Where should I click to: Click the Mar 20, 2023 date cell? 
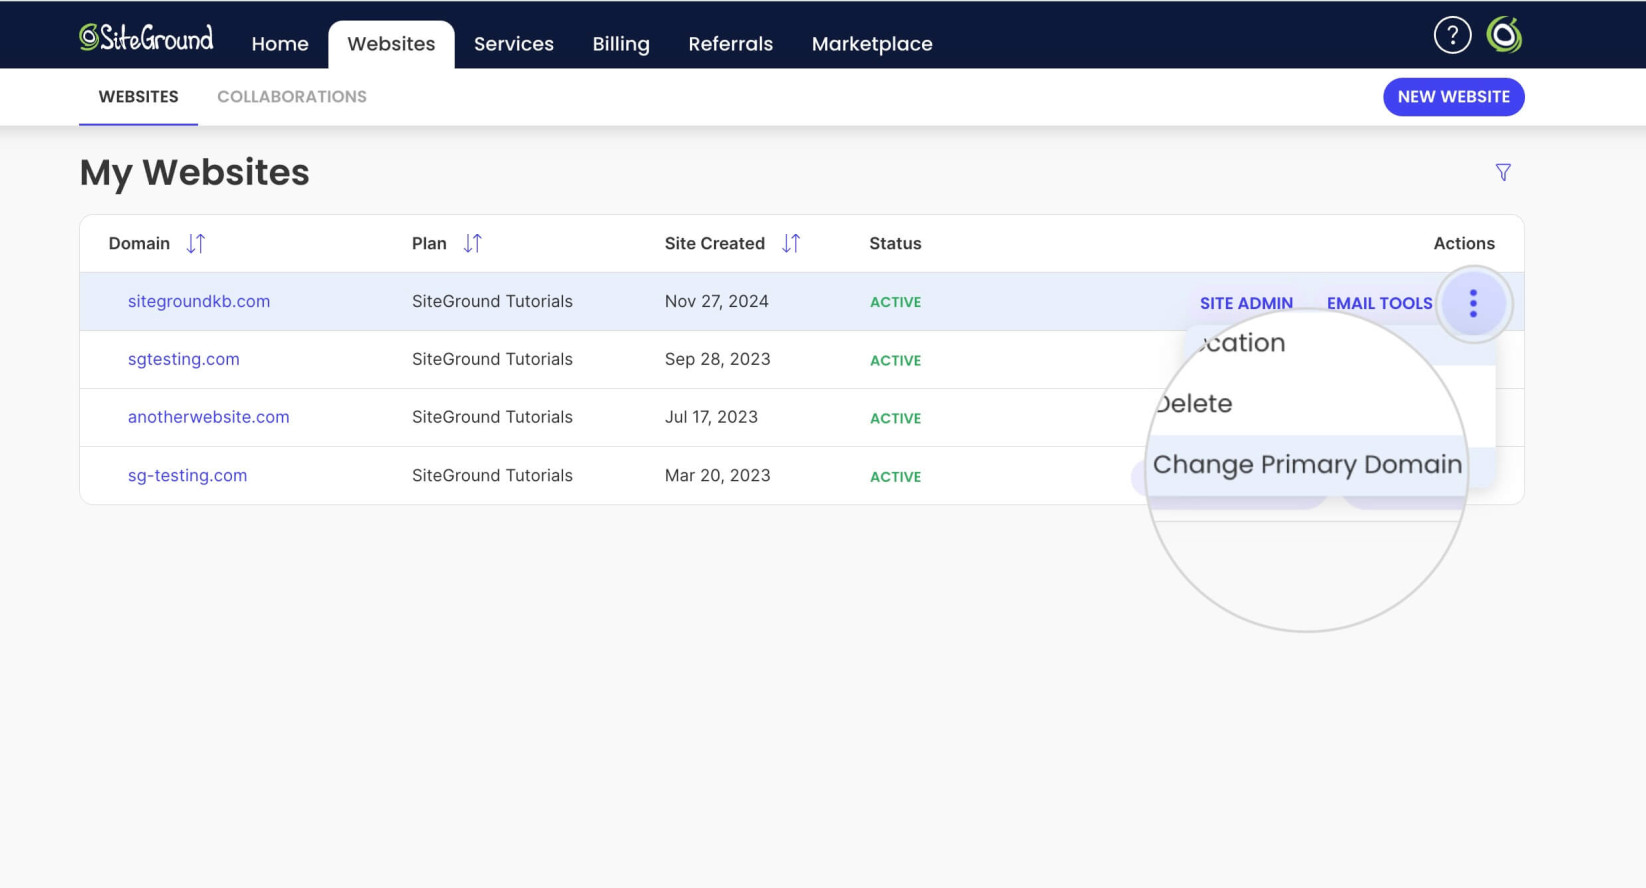click(x=717, y=475)
